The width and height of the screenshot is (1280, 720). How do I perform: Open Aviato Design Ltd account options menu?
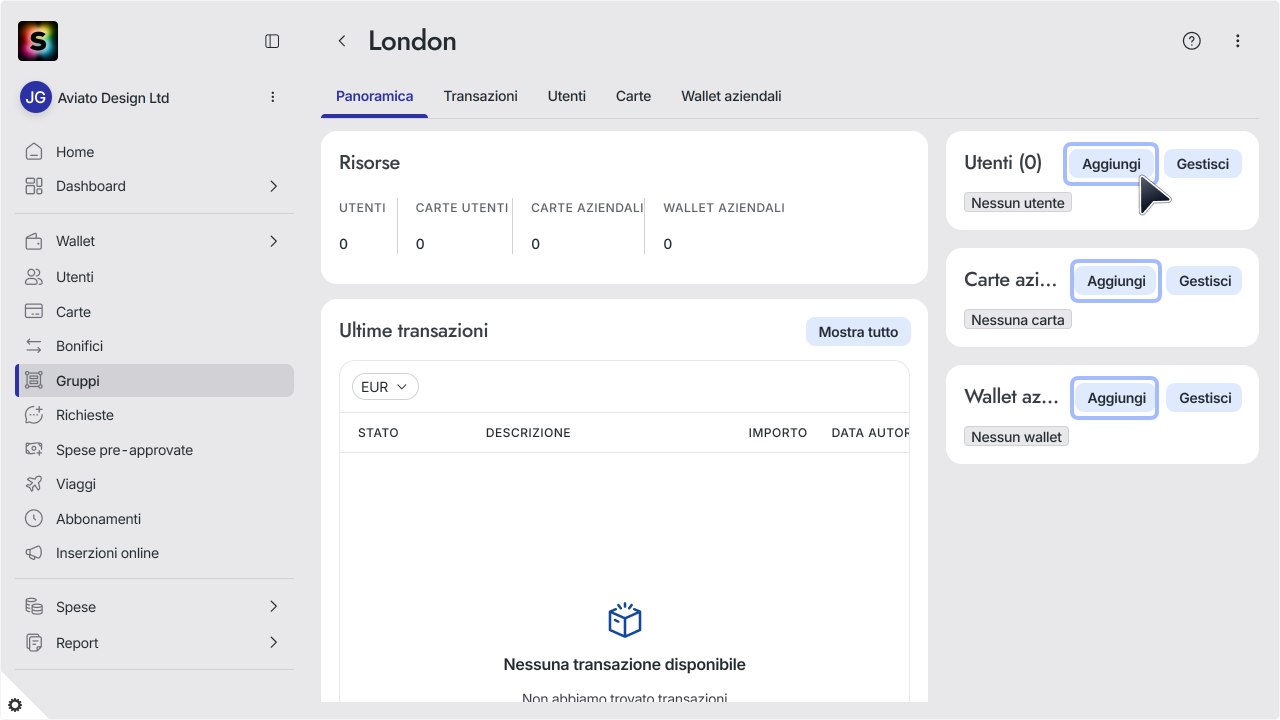click(x=273, y=97)
